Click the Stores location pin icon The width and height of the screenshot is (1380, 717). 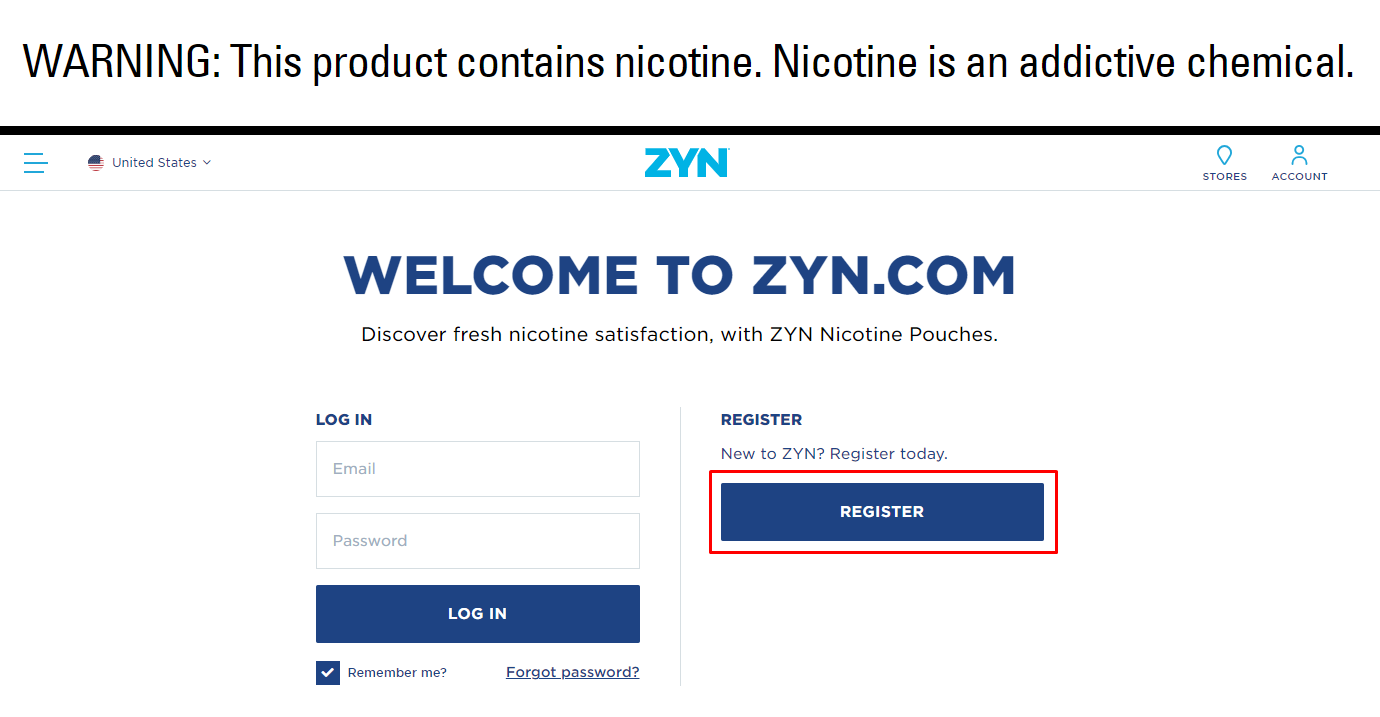tap(1224, 156)
